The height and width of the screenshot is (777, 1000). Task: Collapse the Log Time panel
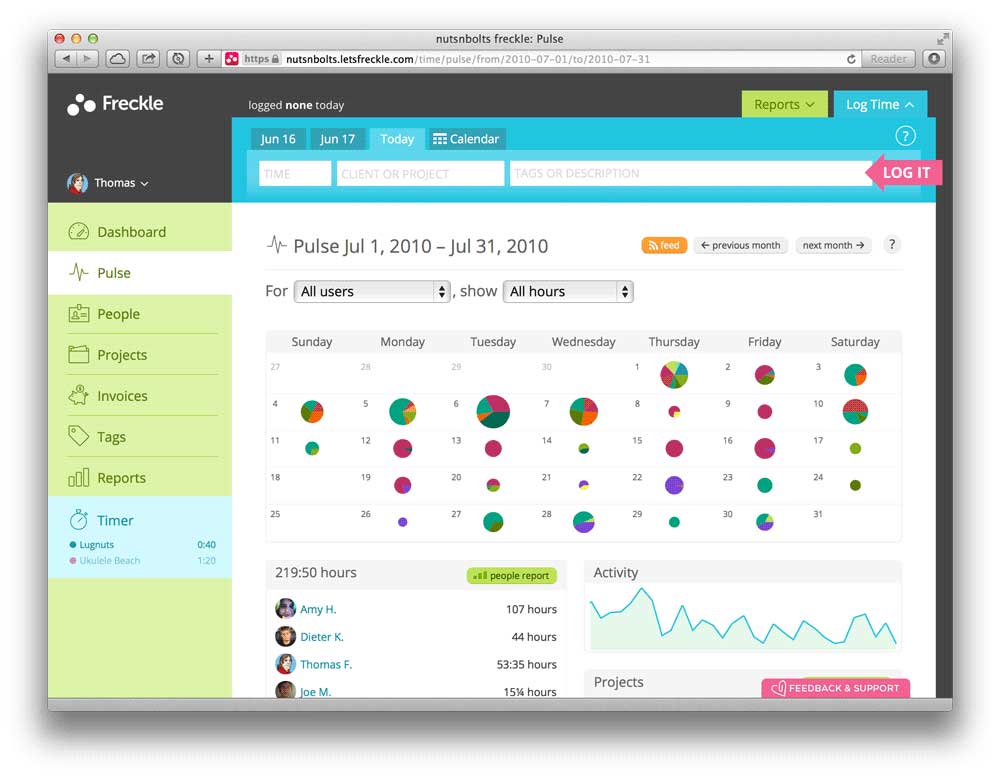click(x=880, y=104)
